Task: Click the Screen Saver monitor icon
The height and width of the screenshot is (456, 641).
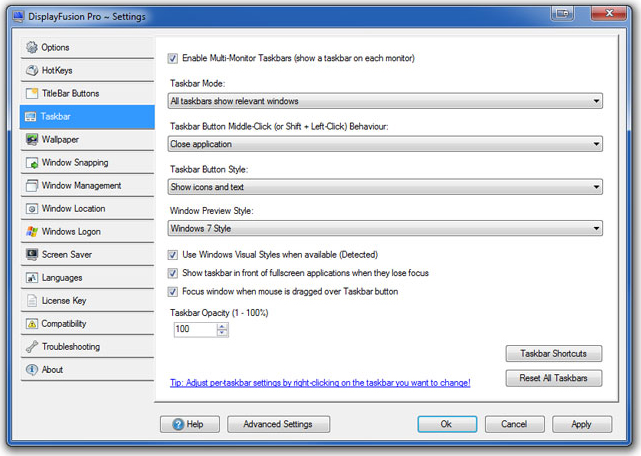Action: [31, 254]
